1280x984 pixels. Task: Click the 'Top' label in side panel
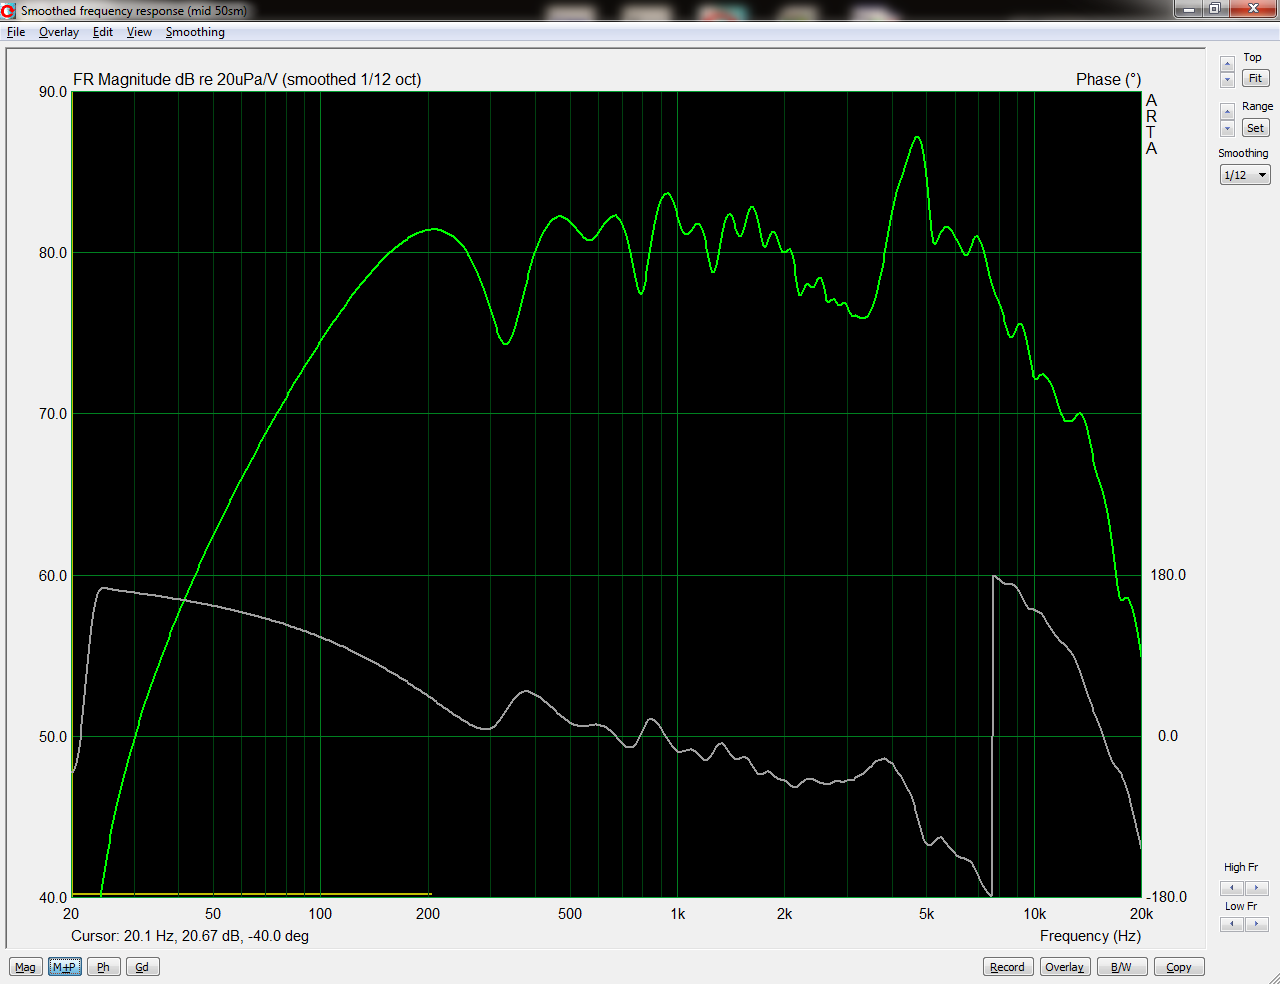1252,57
